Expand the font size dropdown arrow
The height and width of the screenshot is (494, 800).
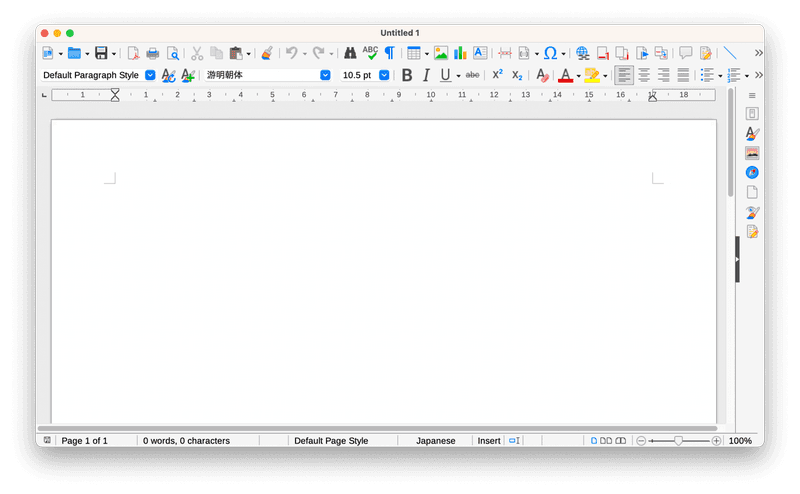pos(384,75)
